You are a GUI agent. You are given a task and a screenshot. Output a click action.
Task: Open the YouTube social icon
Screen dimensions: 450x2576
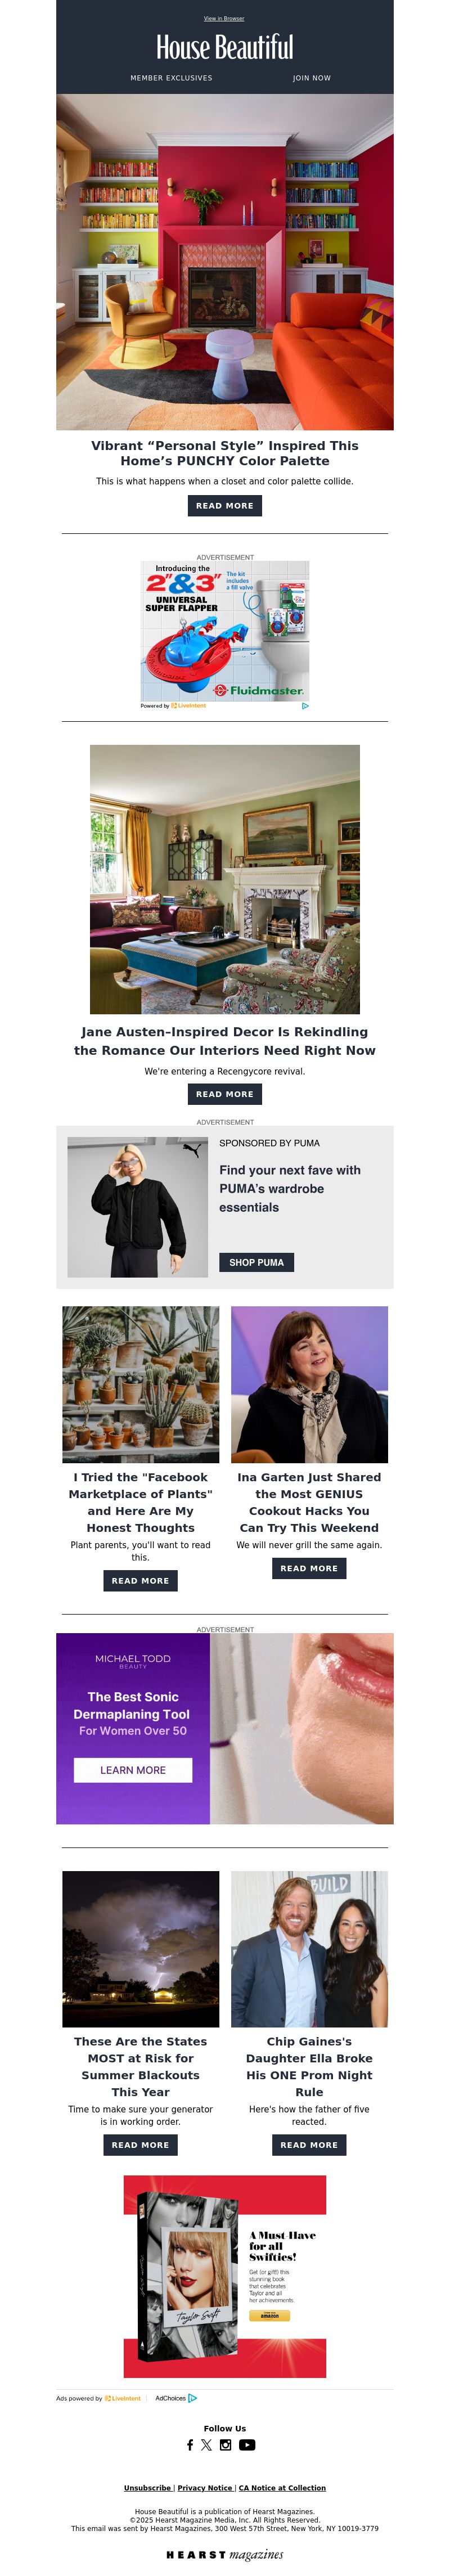pyautogui.click(x=247, y=2445)
